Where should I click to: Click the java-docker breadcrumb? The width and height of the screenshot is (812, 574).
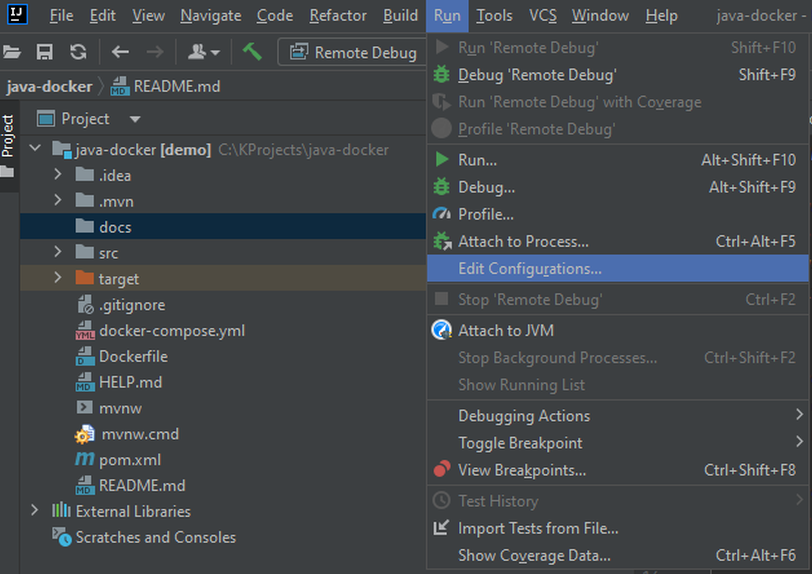coord(49,86)
